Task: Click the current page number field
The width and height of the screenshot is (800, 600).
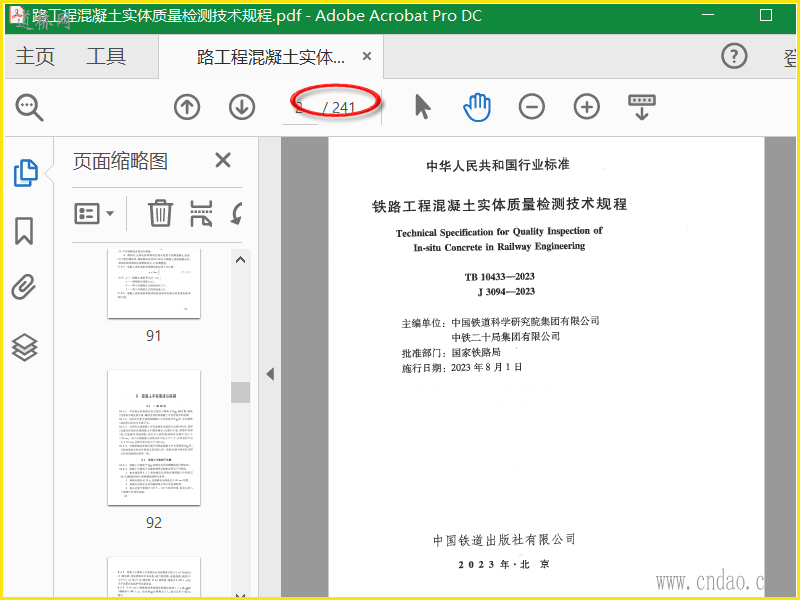Action: [x=300, y=108]
